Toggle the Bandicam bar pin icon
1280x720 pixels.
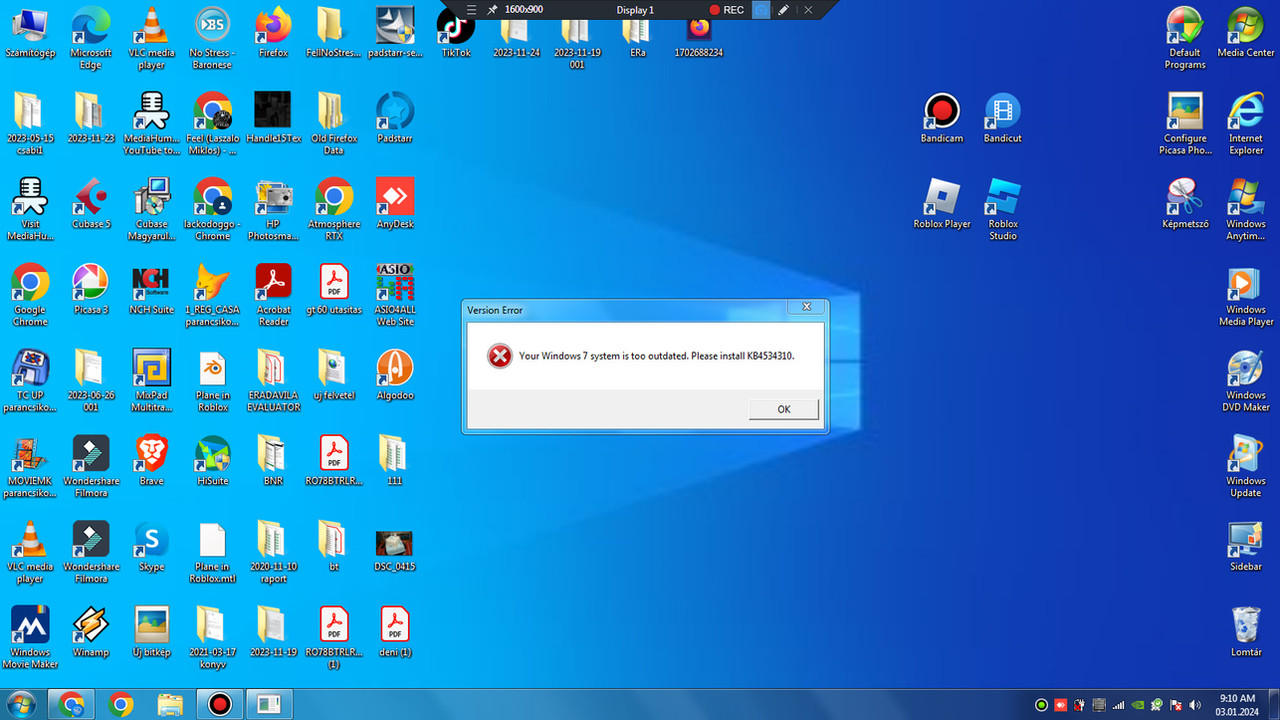click(x=492, y=10)
